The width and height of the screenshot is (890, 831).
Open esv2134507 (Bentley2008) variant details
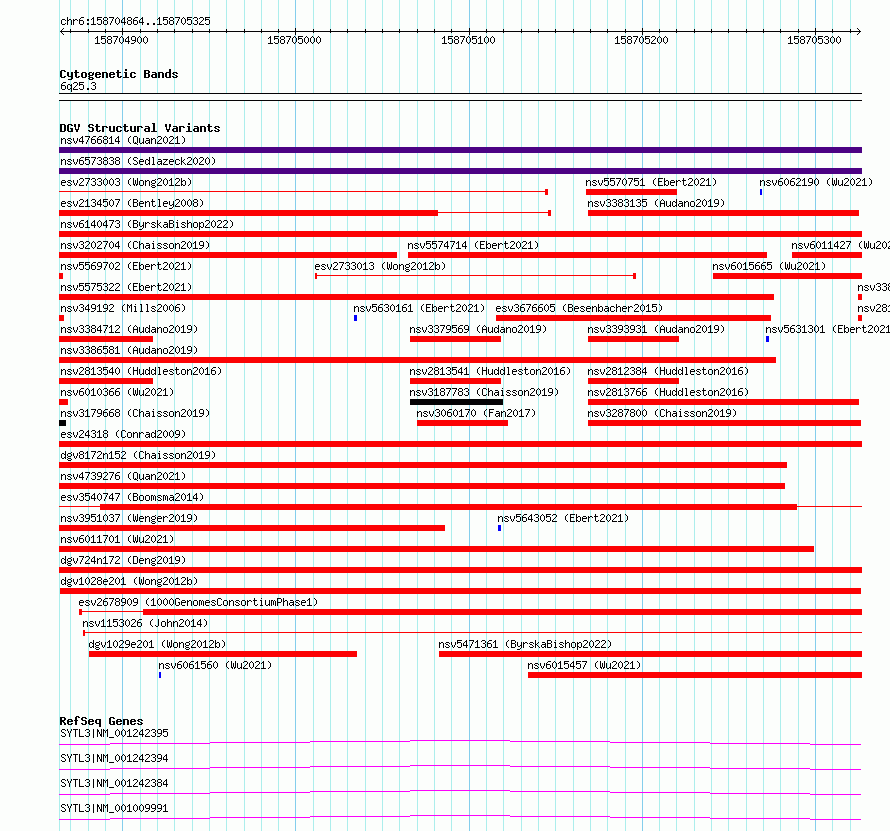point(305,213)
